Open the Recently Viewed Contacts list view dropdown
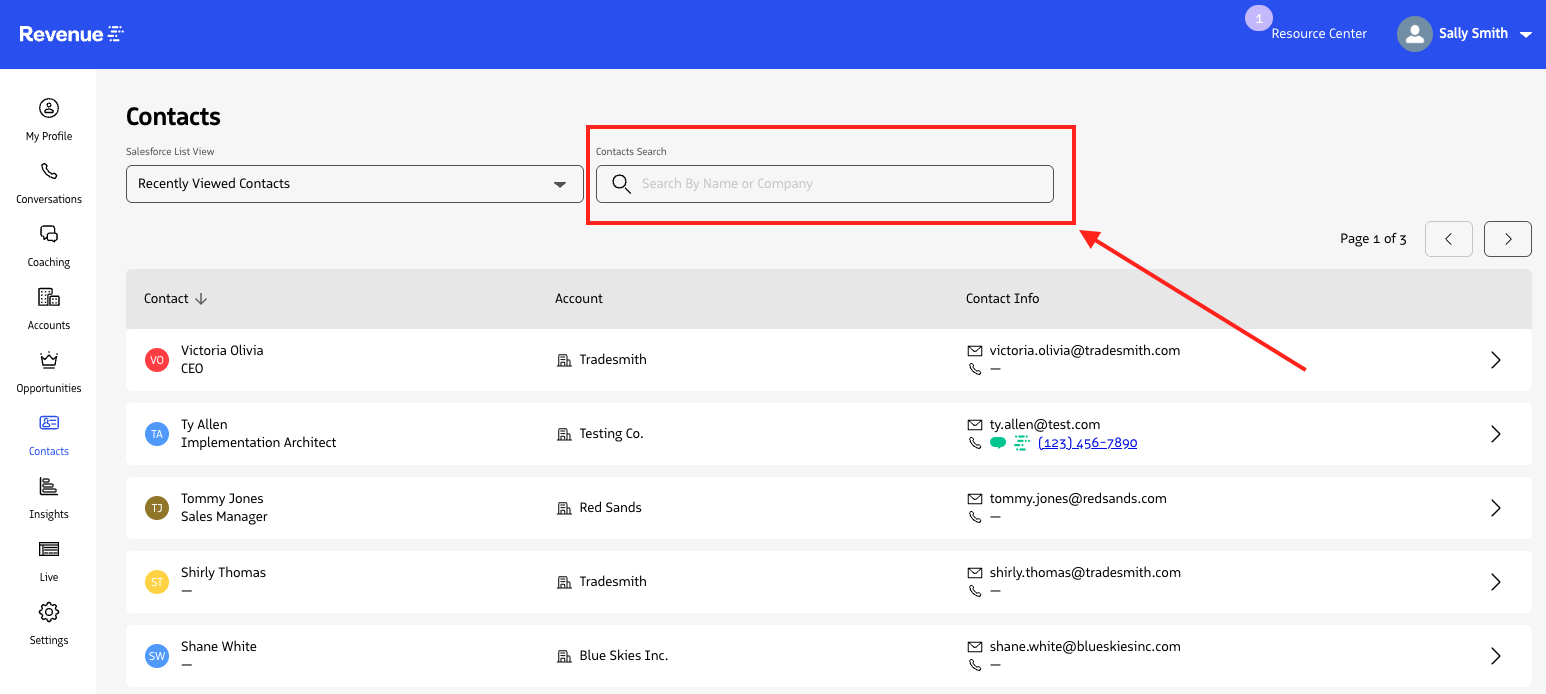Viewport: 1546px width, 694px height. pyautogui.click(x=354, y=184)
